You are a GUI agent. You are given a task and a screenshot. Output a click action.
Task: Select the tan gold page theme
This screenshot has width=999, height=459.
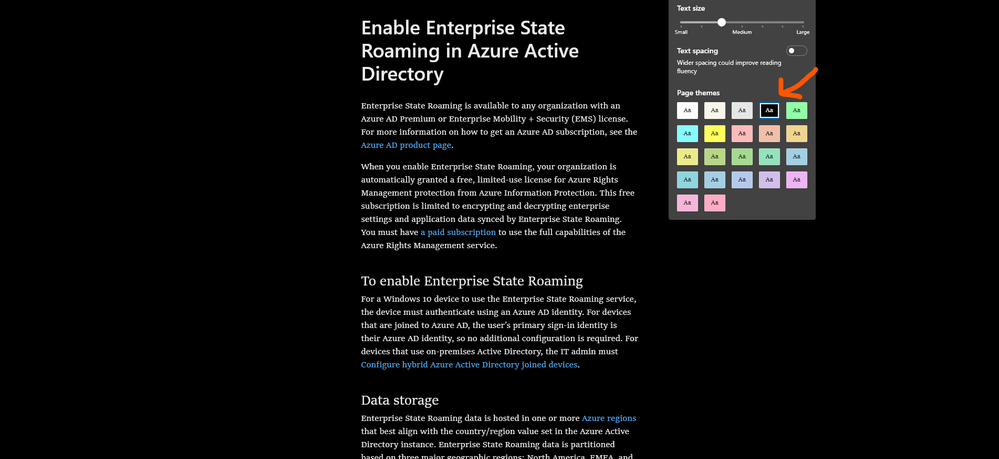click(796, 133)
